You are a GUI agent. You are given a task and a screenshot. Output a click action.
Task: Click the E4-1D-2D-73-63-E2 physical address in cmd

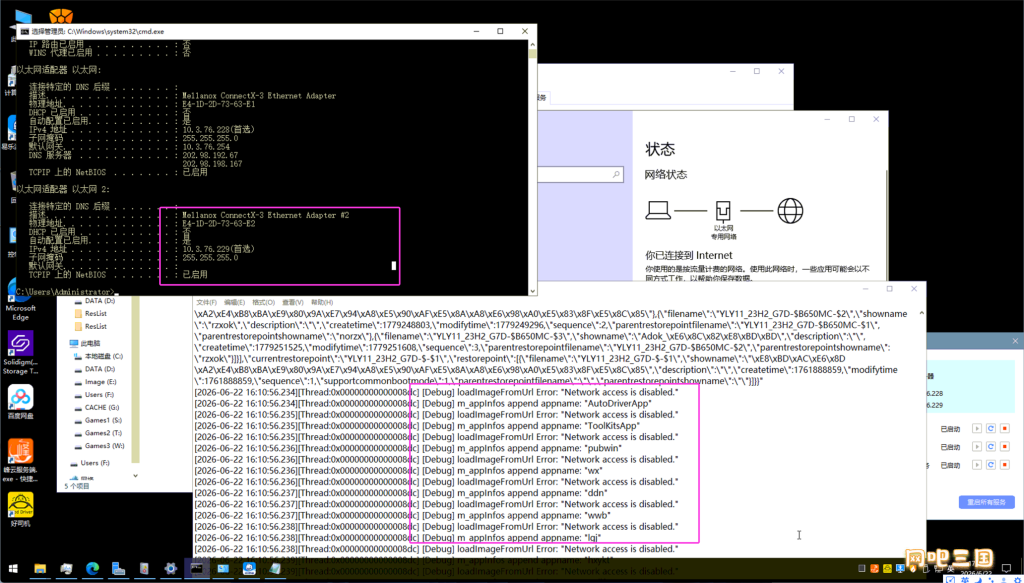click(x=219, y=223)
